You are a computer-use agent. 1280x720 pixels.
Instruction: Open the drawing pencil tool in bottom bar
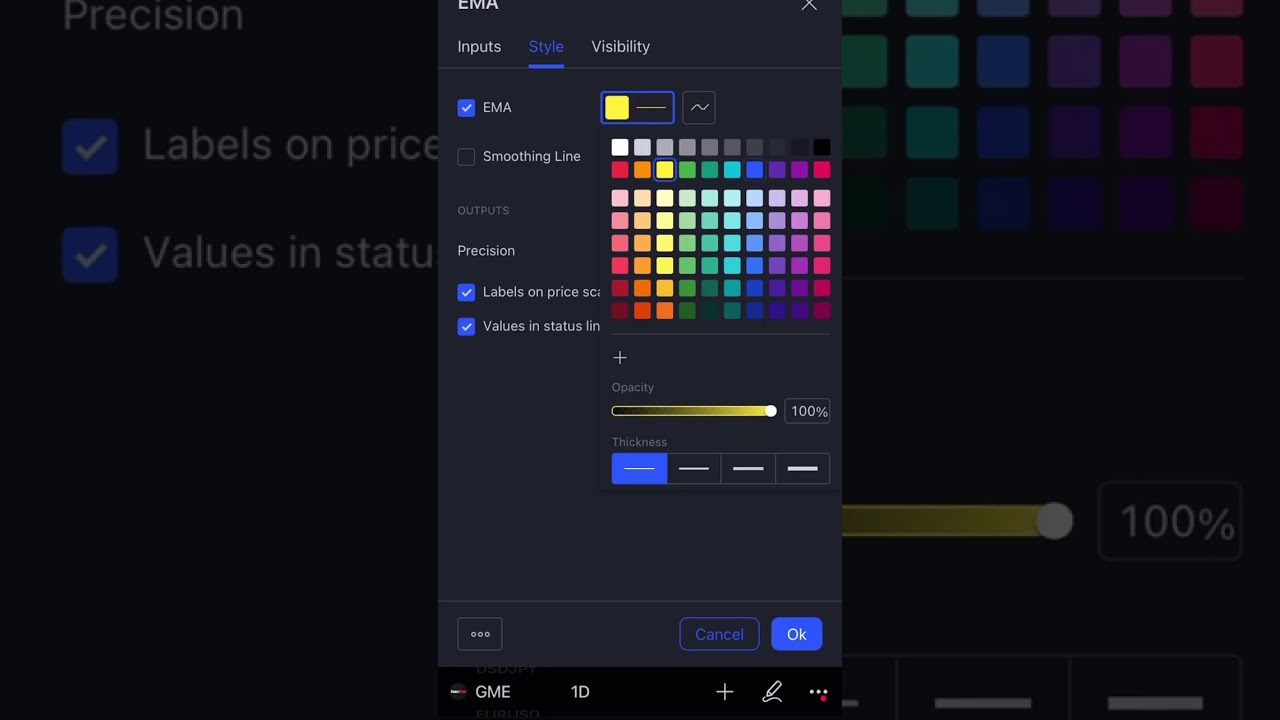(x=772, y=692)
